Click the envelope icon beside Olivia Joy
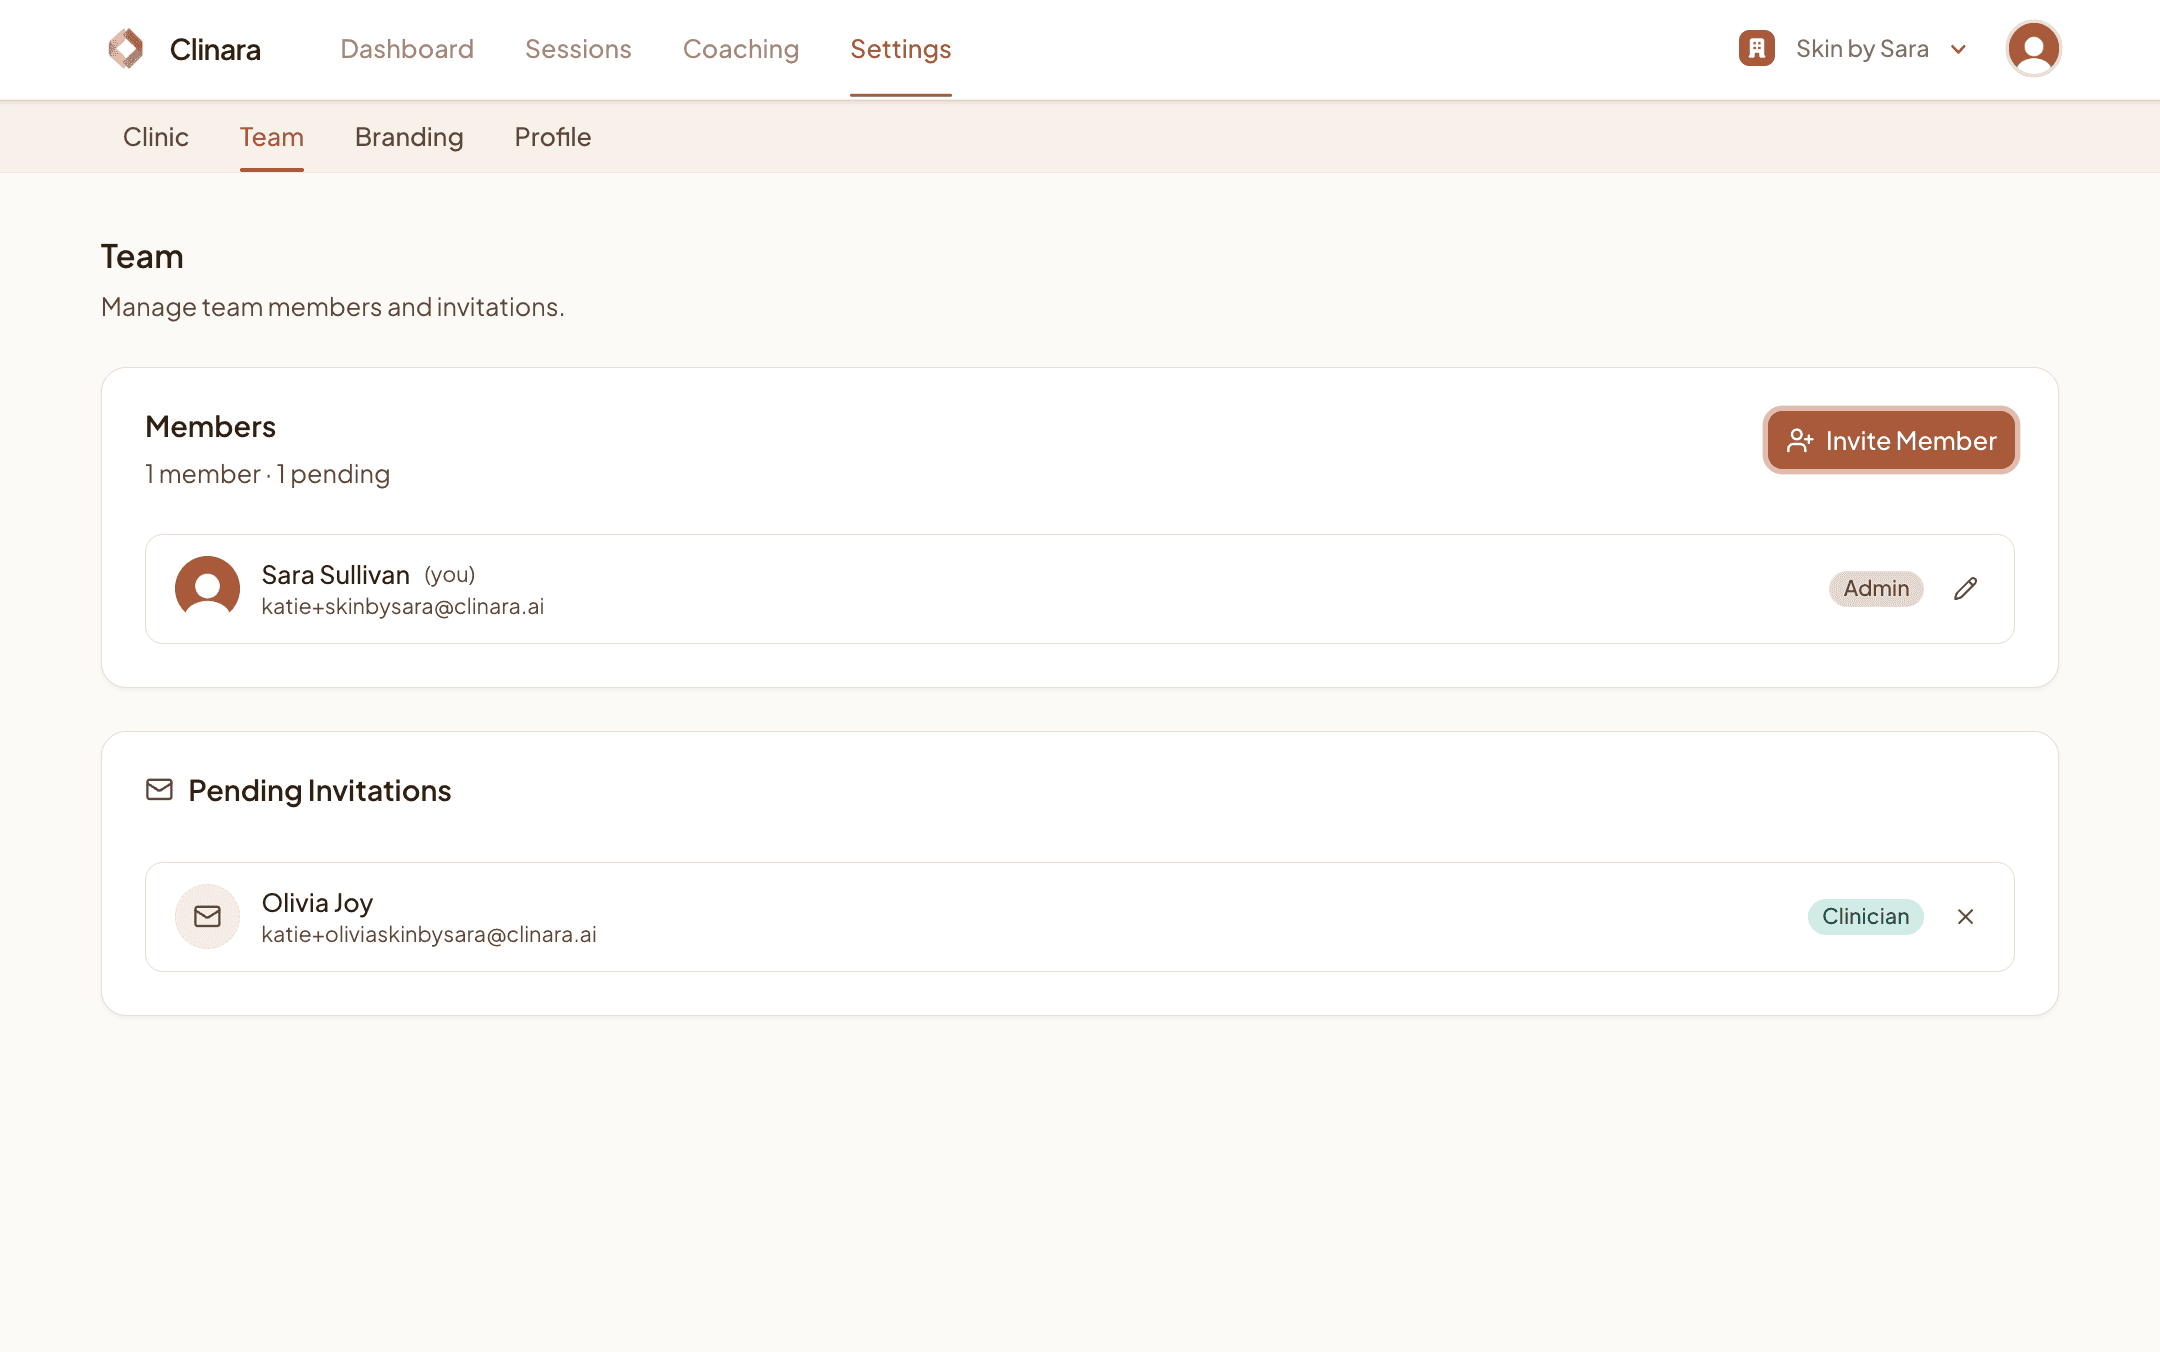 [207, 916]
